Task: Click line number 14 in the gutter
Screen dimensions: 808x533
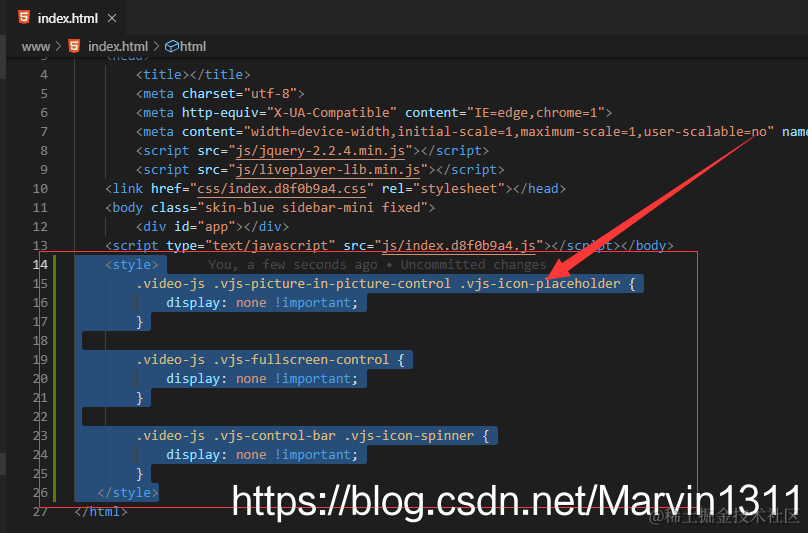Action: (x=40, y=265)
